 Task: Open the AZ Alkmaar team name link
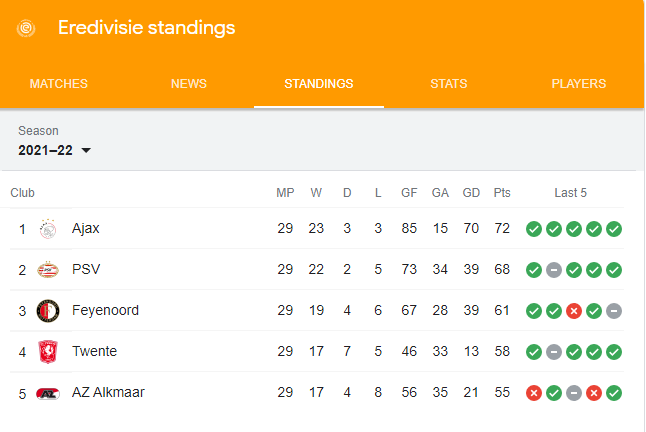(108, 392)
